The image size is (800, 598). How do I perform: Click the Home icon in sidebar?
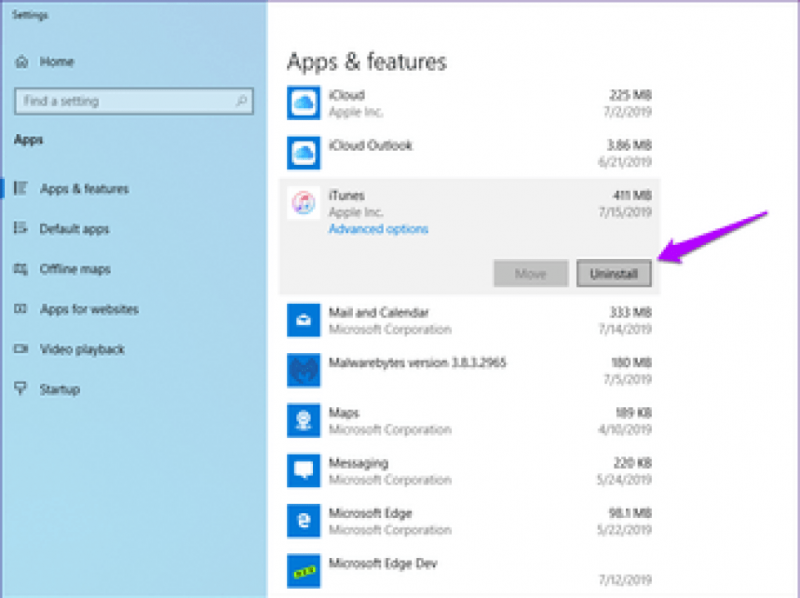pyautogui.click(x=21, y=62)
